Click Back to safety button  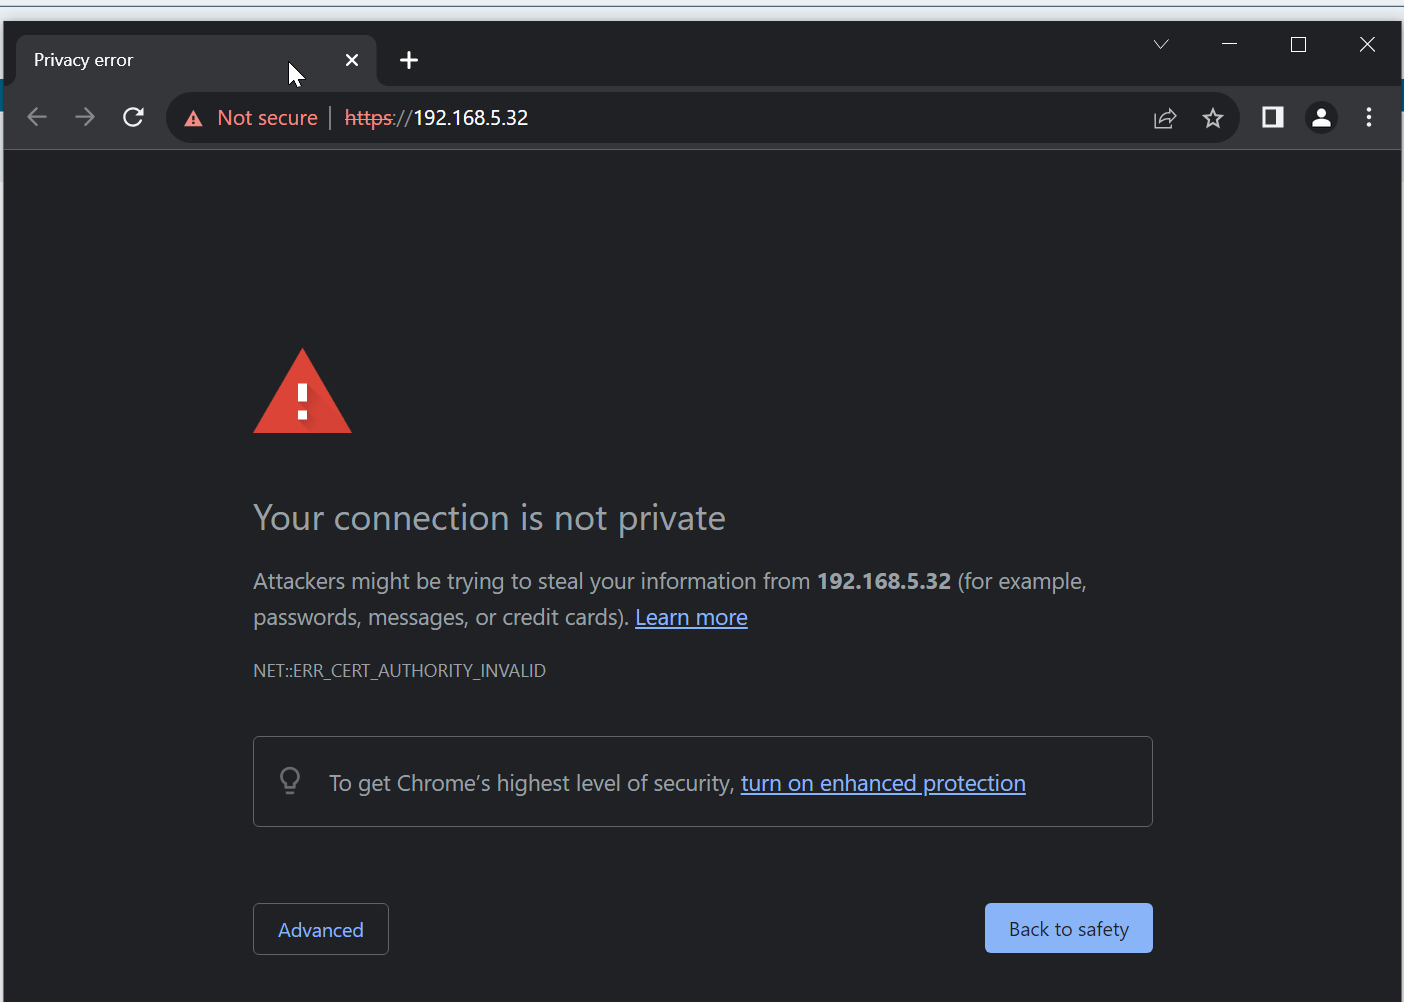1069,928
